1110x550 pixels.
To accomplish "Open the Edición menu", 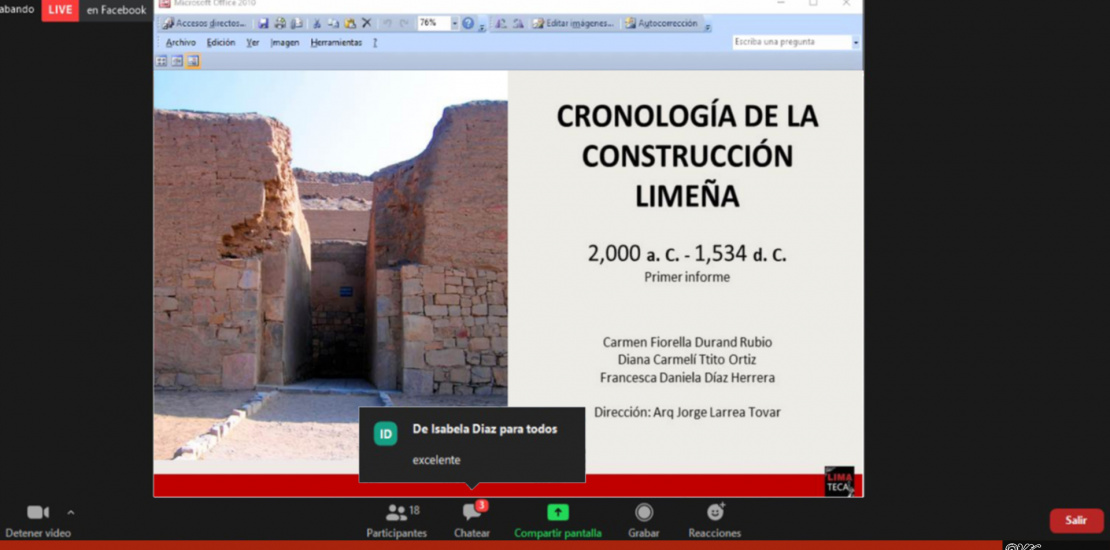I will point(221,42).
